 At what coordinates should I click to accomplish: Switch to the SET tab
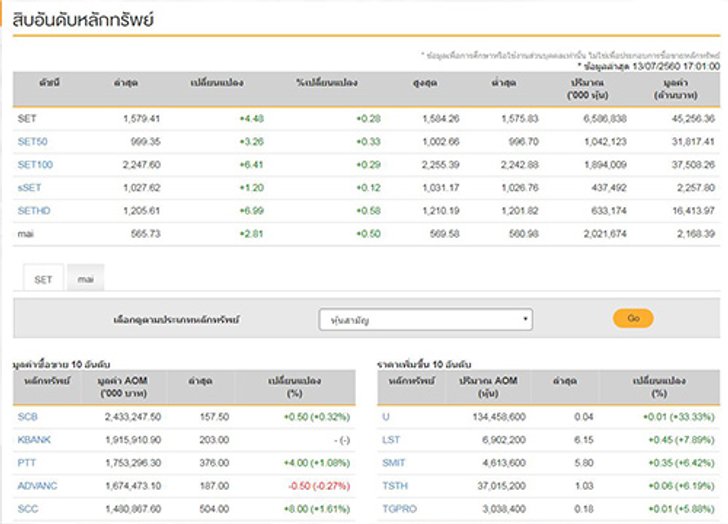click(43, 279)
